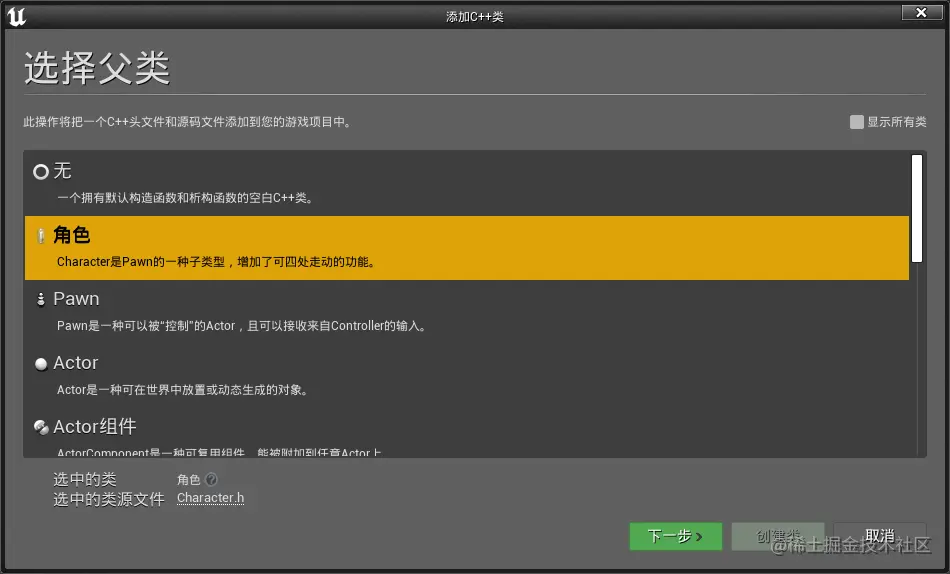
Task: Click the Actor组件 component icon
Action: (x=41, y=427)
